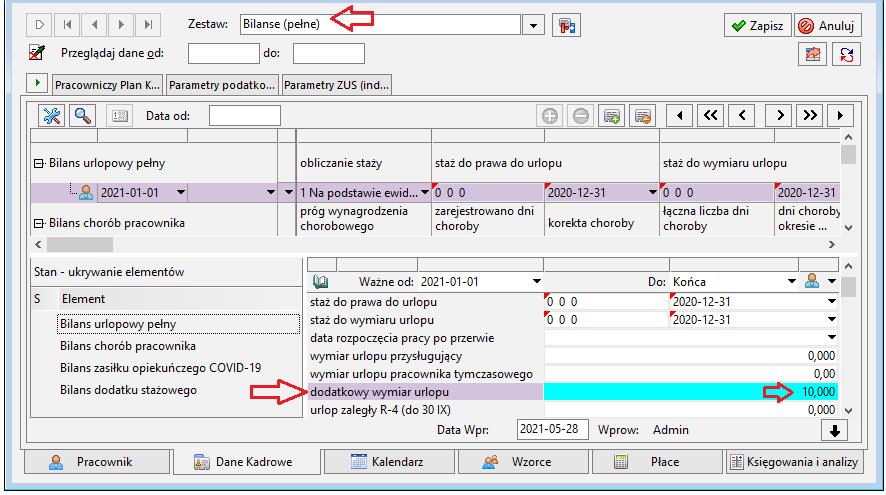
Task: Open staż do prawa 2020-12-31 grid dropdown
Action: pos(653,193)
